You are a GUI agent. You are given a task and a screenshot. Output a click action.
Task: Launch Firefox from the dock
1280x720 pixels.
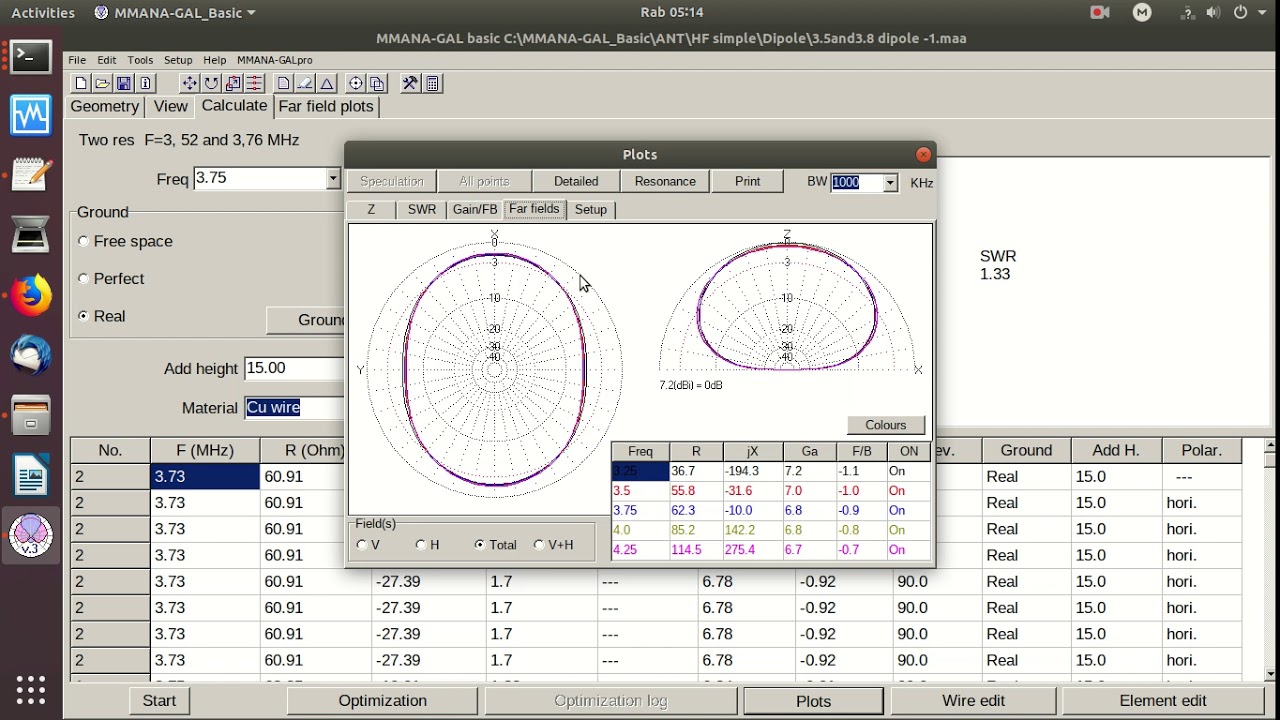30,296
